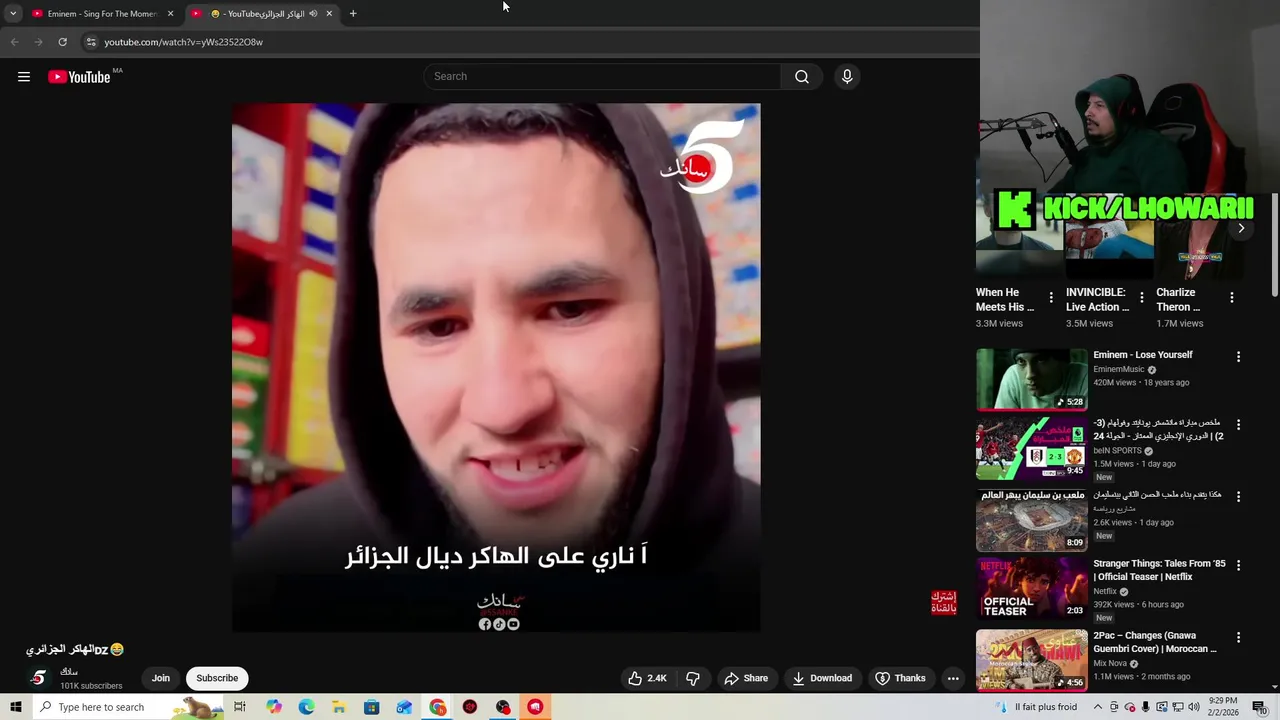Open a new browser tab
1280x720 pixels.
[353, 13]
